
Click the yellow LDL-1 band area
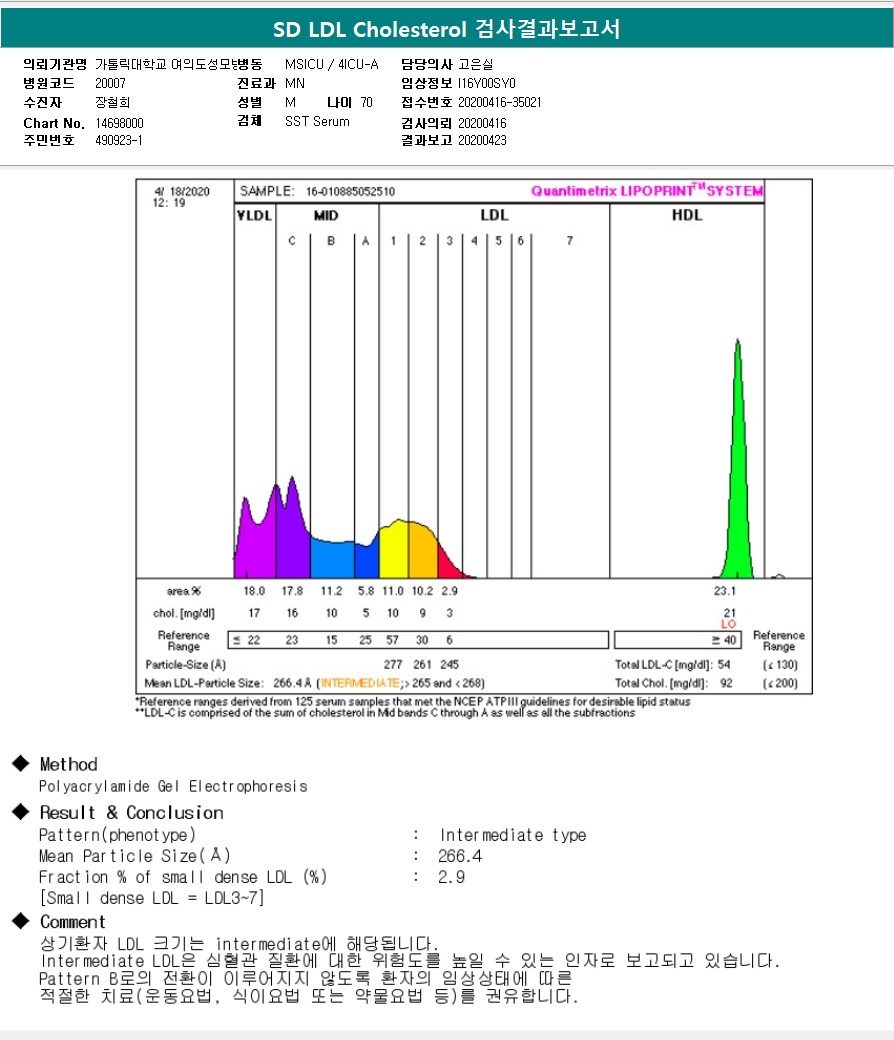tap(393, 551)
